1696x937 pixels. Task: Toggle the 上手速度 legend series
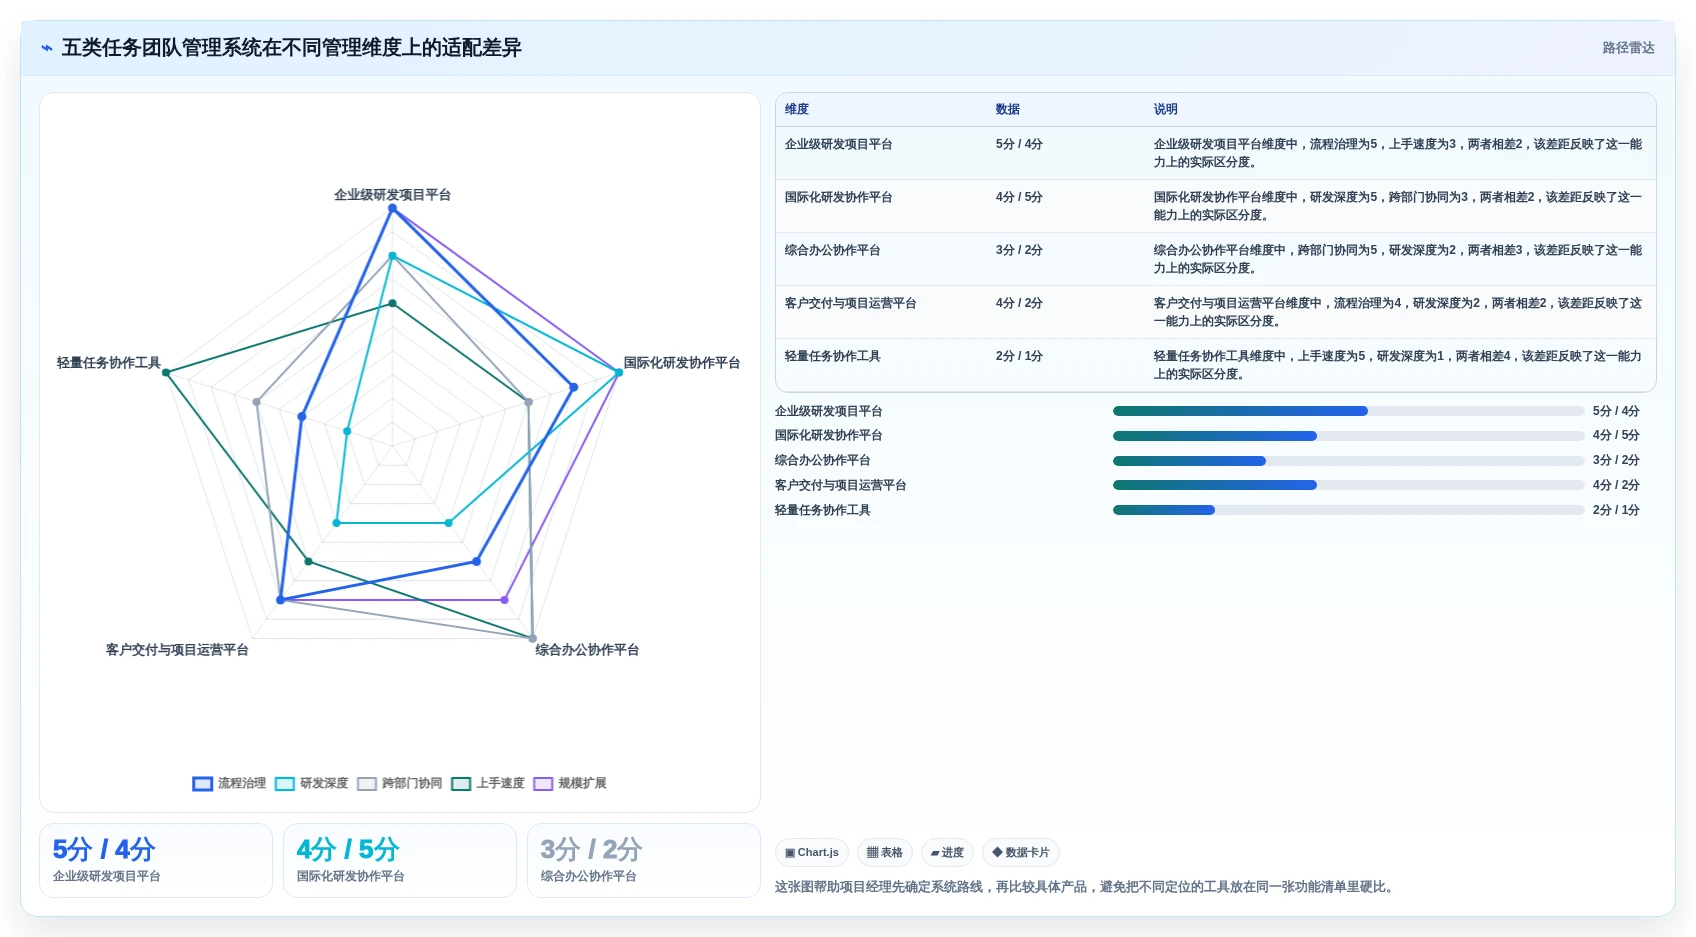tap(487, 783)
